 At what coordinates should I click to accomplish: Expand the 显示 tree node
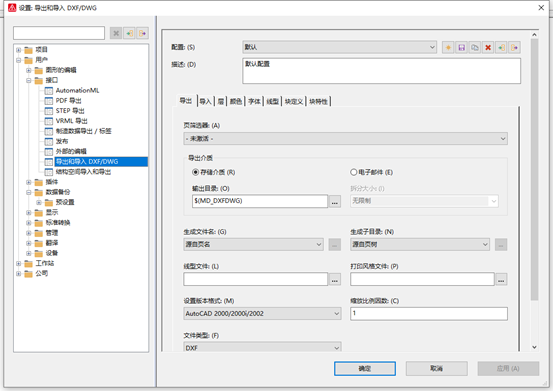pos(29,213)
